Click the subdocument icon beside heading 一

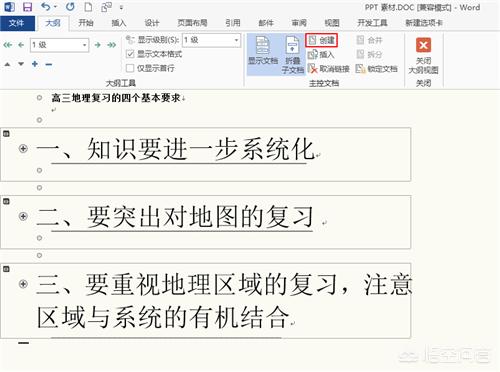coord(6,134)
